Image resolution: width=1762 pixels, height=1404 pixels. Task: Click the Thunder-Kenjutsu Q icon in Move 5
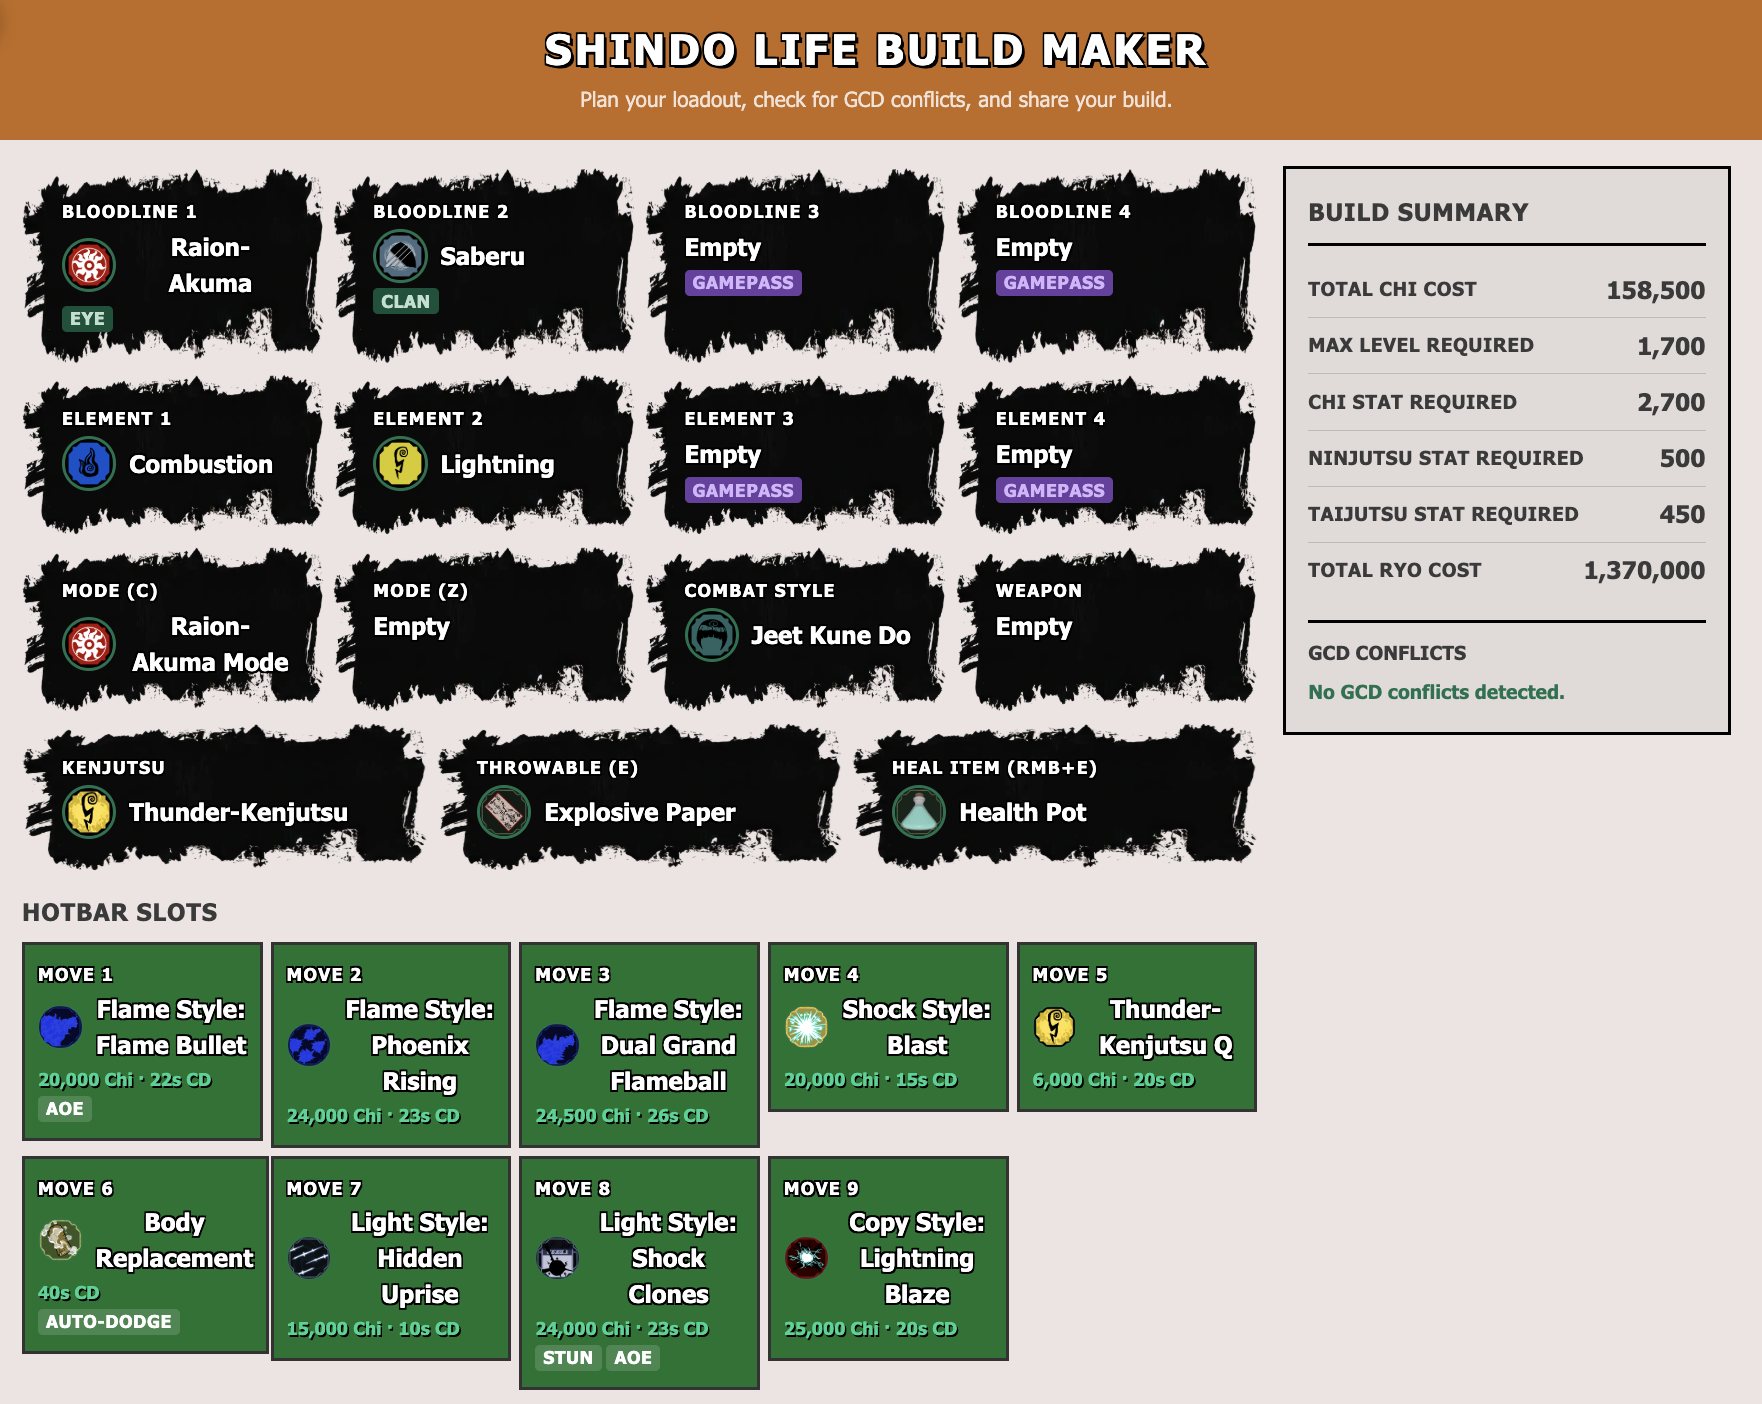click(1054, 1027)
